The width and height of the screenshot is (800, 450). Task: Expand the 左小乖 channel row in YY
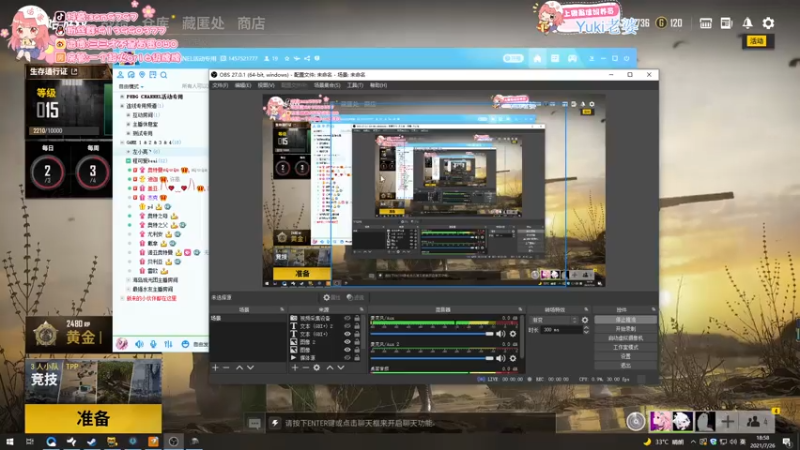(129, 152)
